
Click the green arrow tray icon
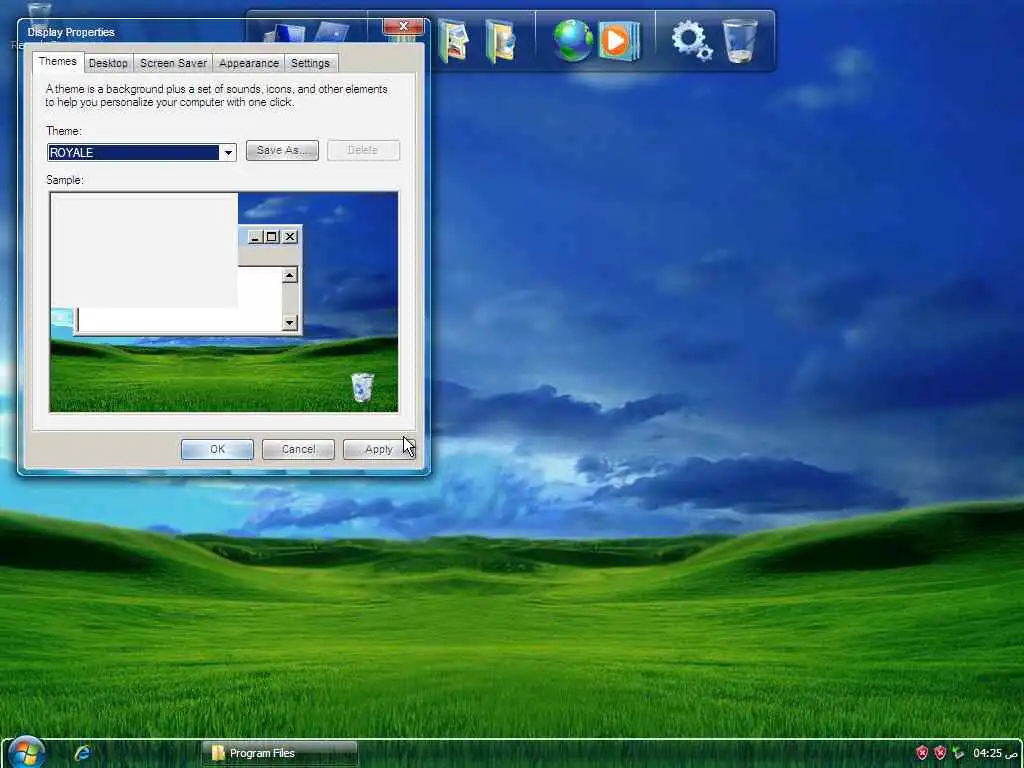coord(958,753)
